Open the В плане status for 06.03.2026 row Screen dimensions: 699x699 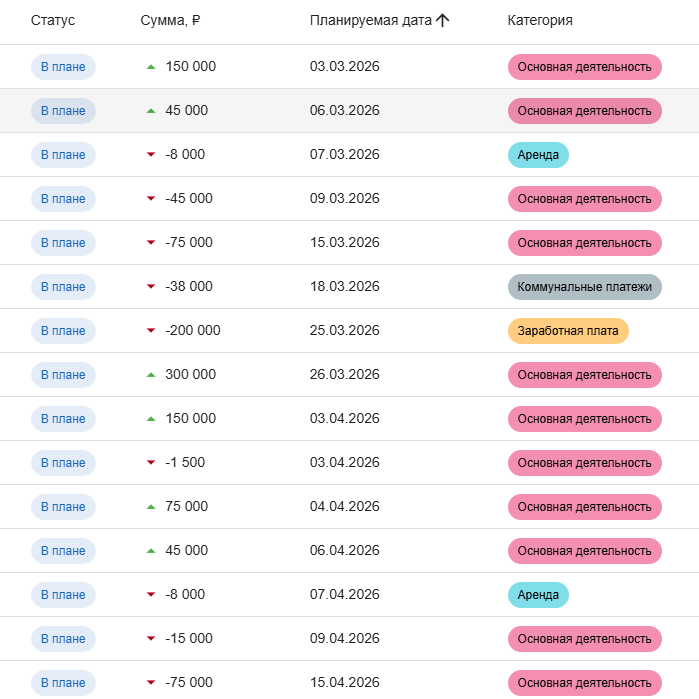pyautogui.click(x=63, y=111)
